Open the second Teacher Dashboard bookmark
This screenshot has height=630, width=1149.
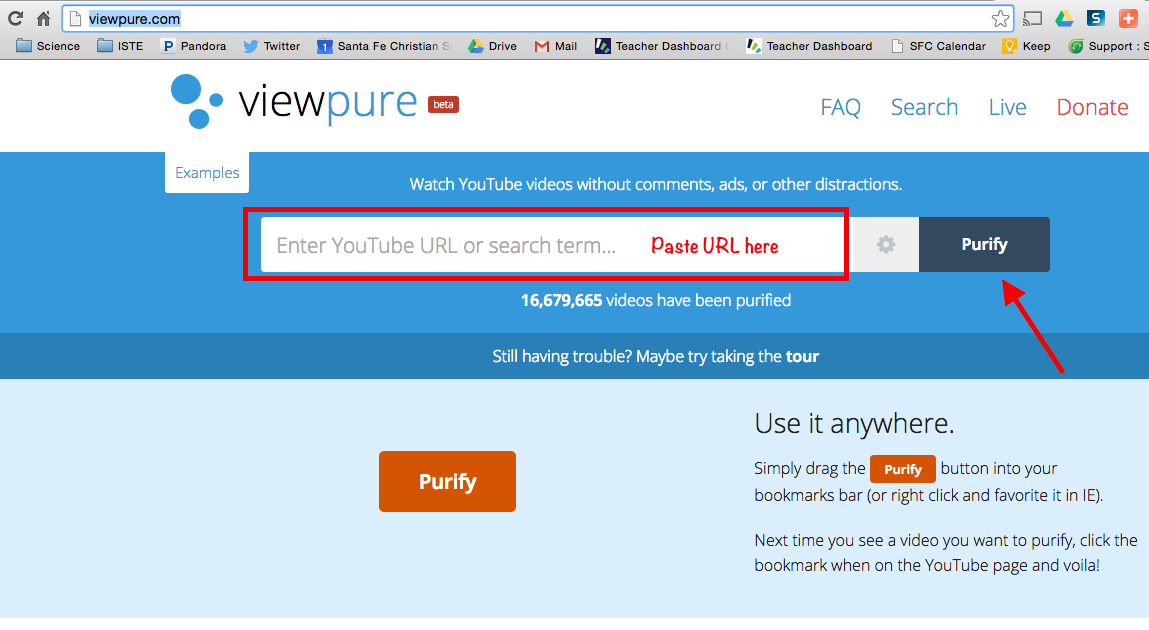coord(809,46)
